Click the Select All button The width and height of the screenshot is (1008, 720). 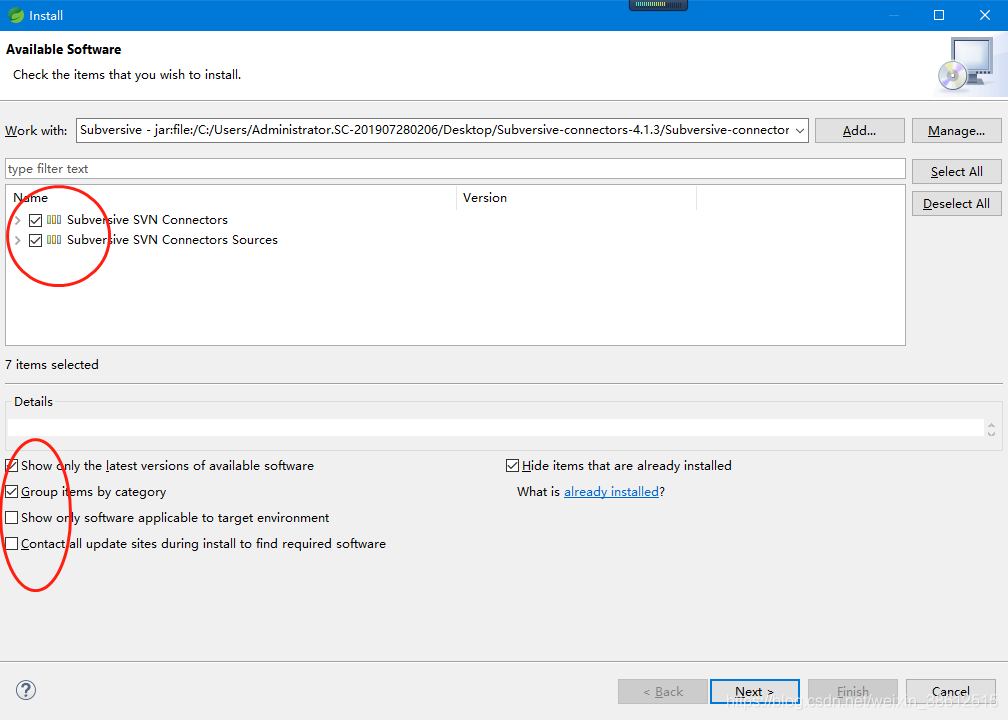pyautogui.click(x=956, y=172)
